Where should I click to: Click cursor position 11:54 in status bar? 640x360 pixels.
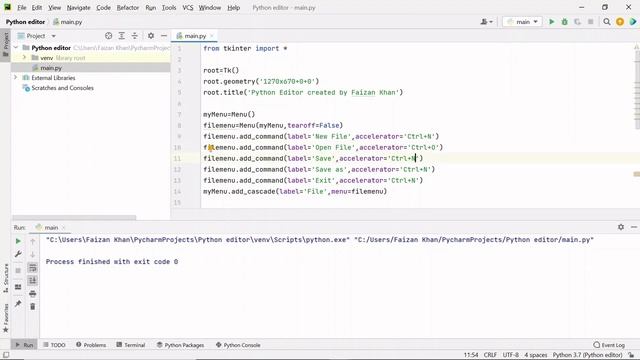coord(471,355)
